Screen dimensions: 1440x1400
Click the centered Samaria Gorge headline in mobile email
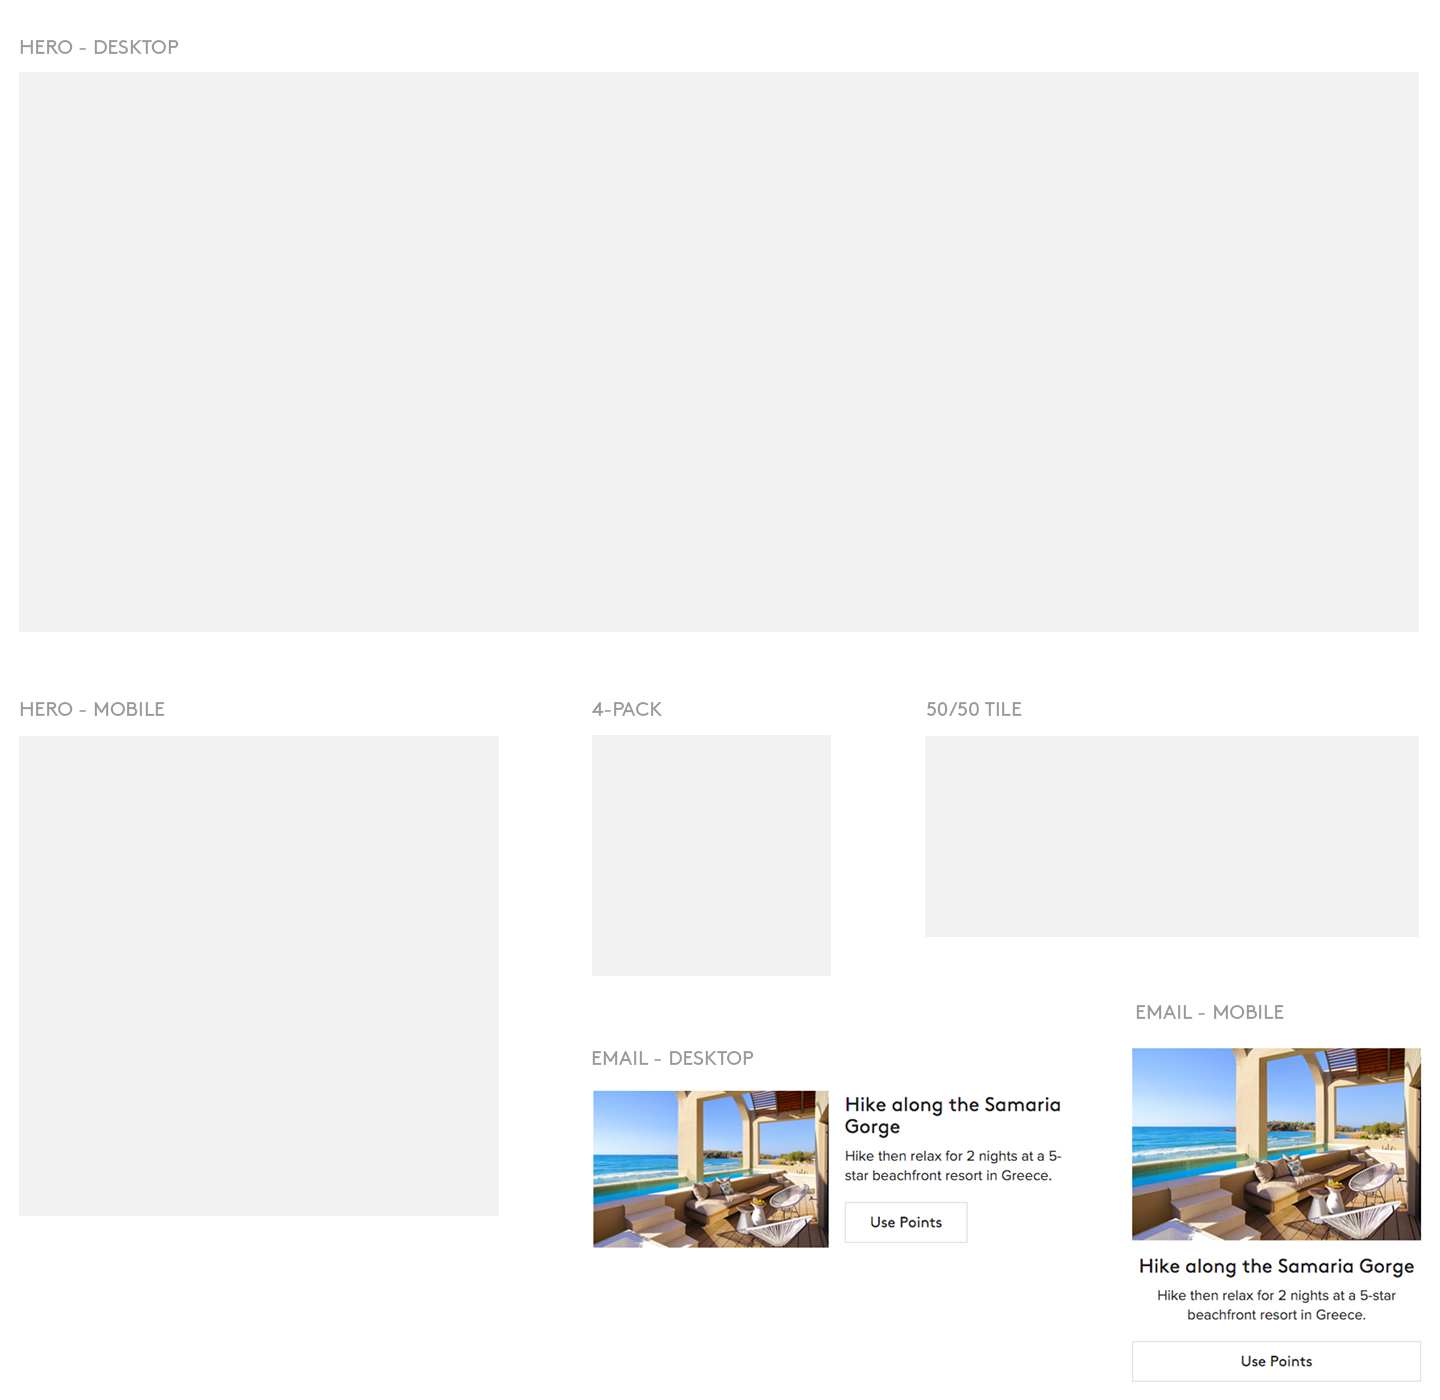click(x=1276, y=1266)
